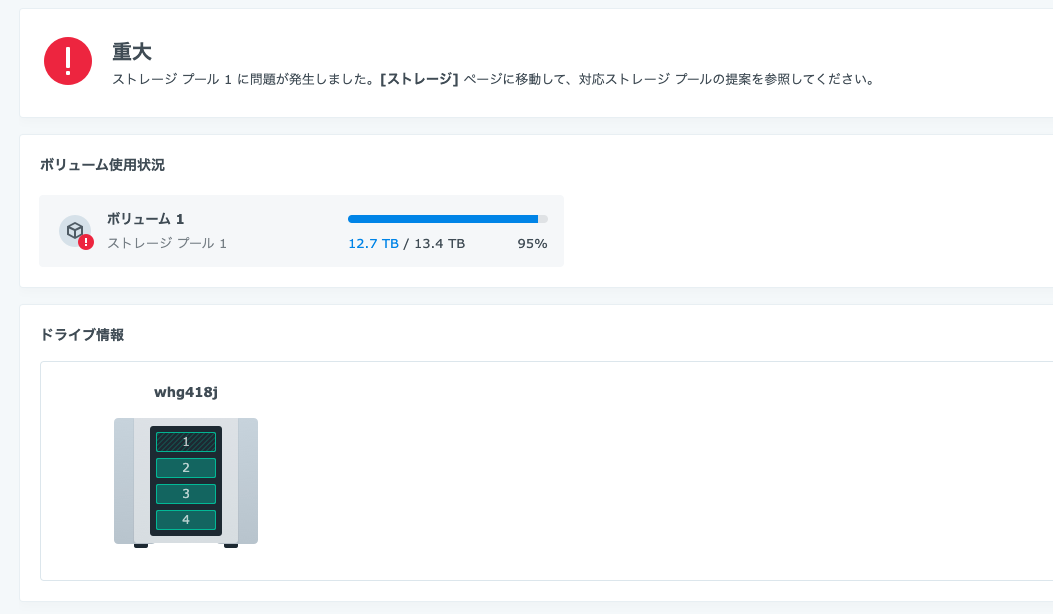Click the whg418j device name label

point(186,392)
